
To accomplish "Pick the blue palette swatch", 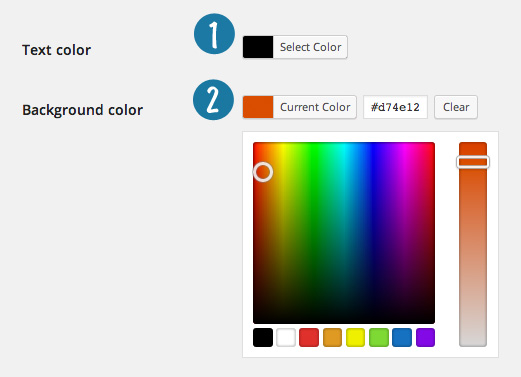I will point(402,337).
